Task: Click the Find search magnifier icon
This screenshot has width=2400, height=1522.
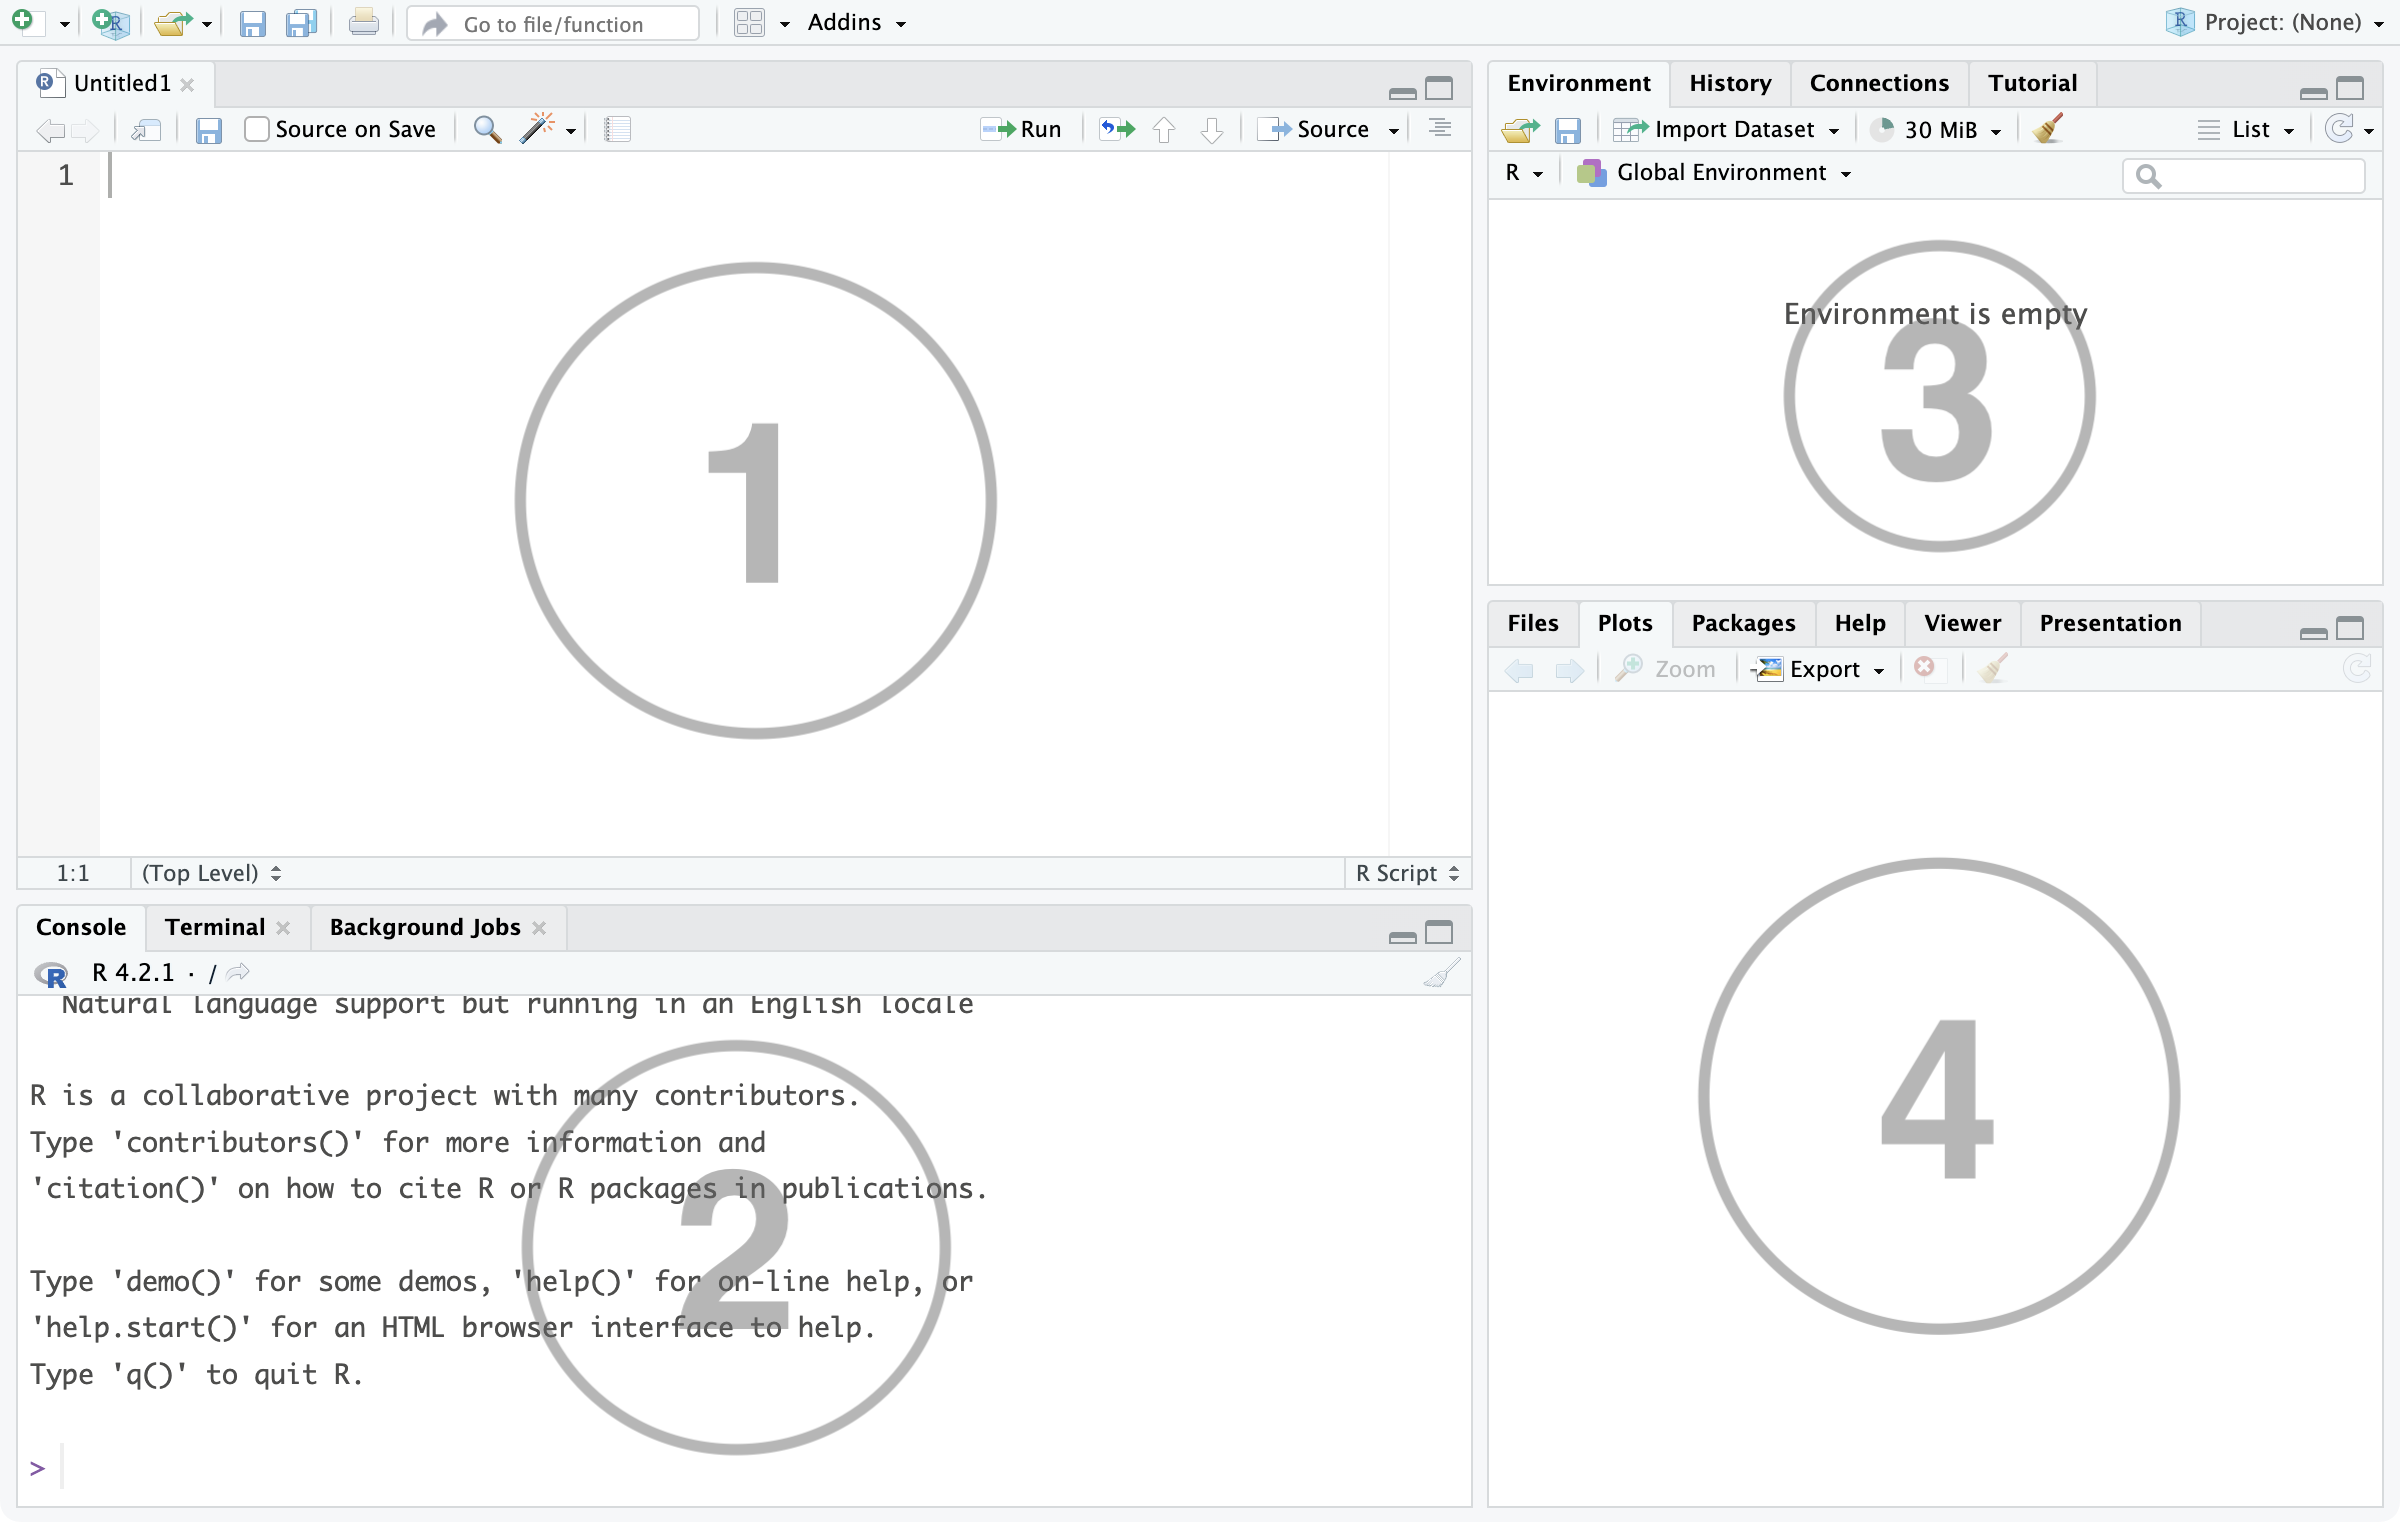Action: pos(486,128)
